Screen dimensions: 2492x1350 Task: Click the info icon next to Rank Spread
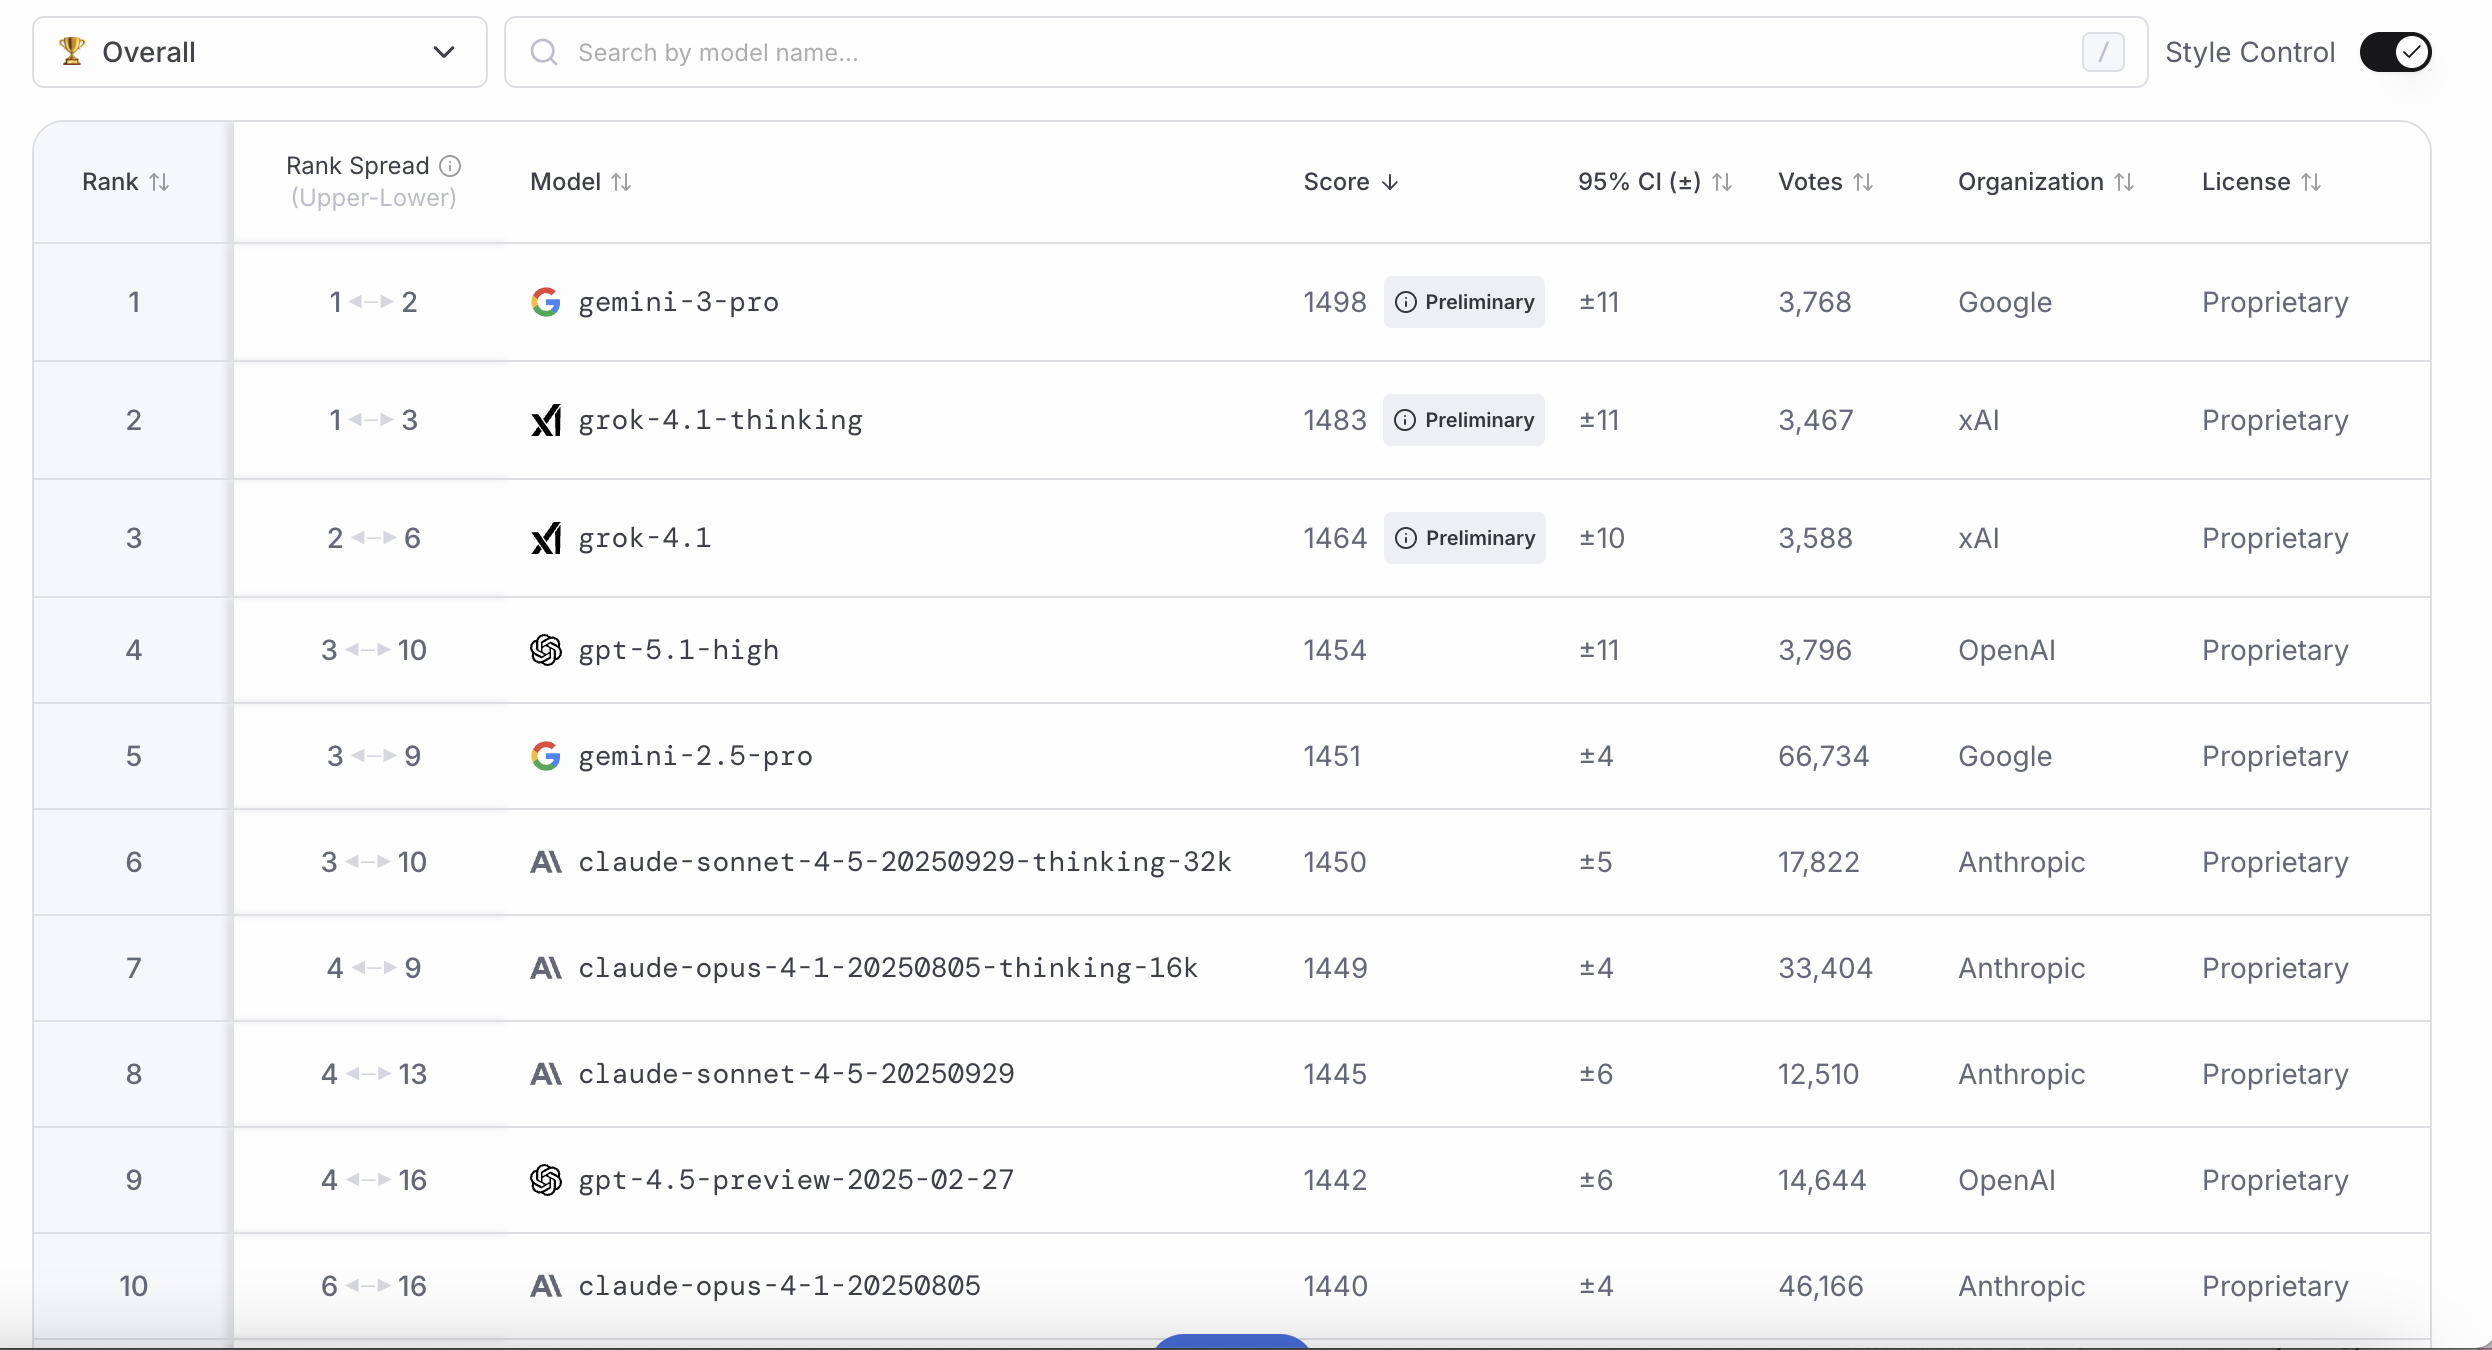(x=451, y=166)
